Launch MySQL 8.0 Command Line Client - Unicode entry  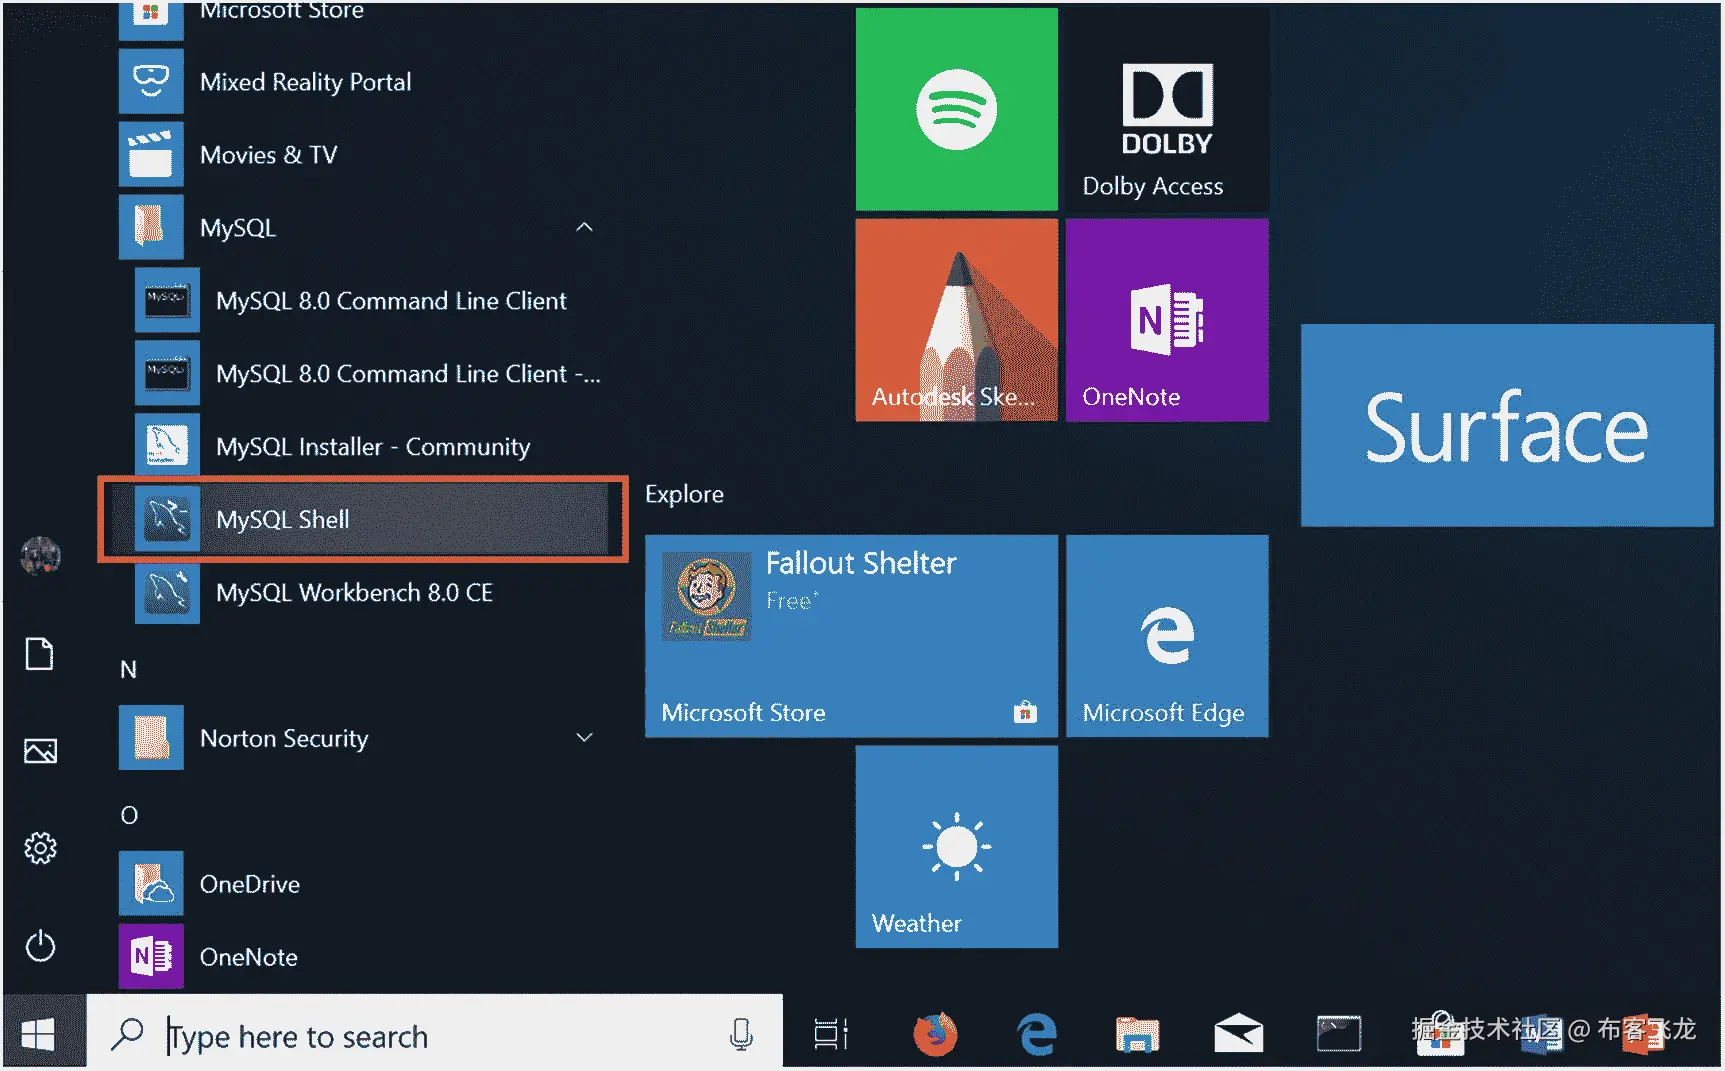click(x=368, y=373)
